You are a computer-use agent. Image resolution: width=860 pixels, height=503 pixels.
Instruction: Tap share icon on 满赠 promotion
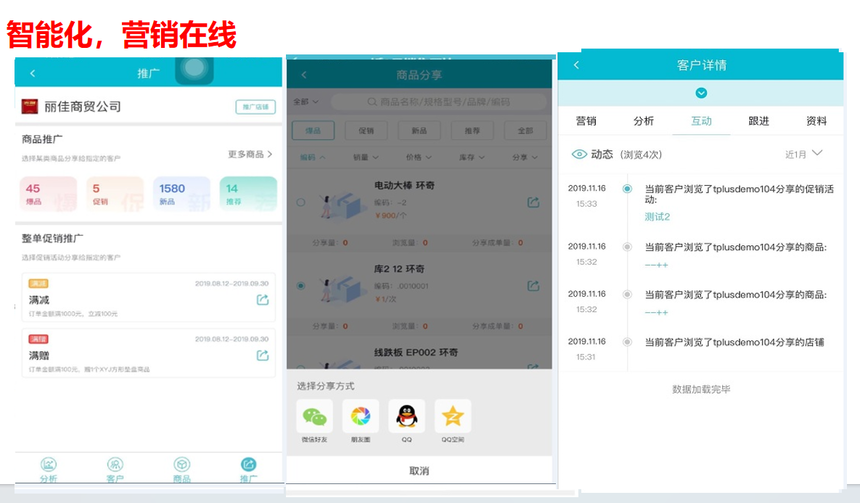point(263,355)
